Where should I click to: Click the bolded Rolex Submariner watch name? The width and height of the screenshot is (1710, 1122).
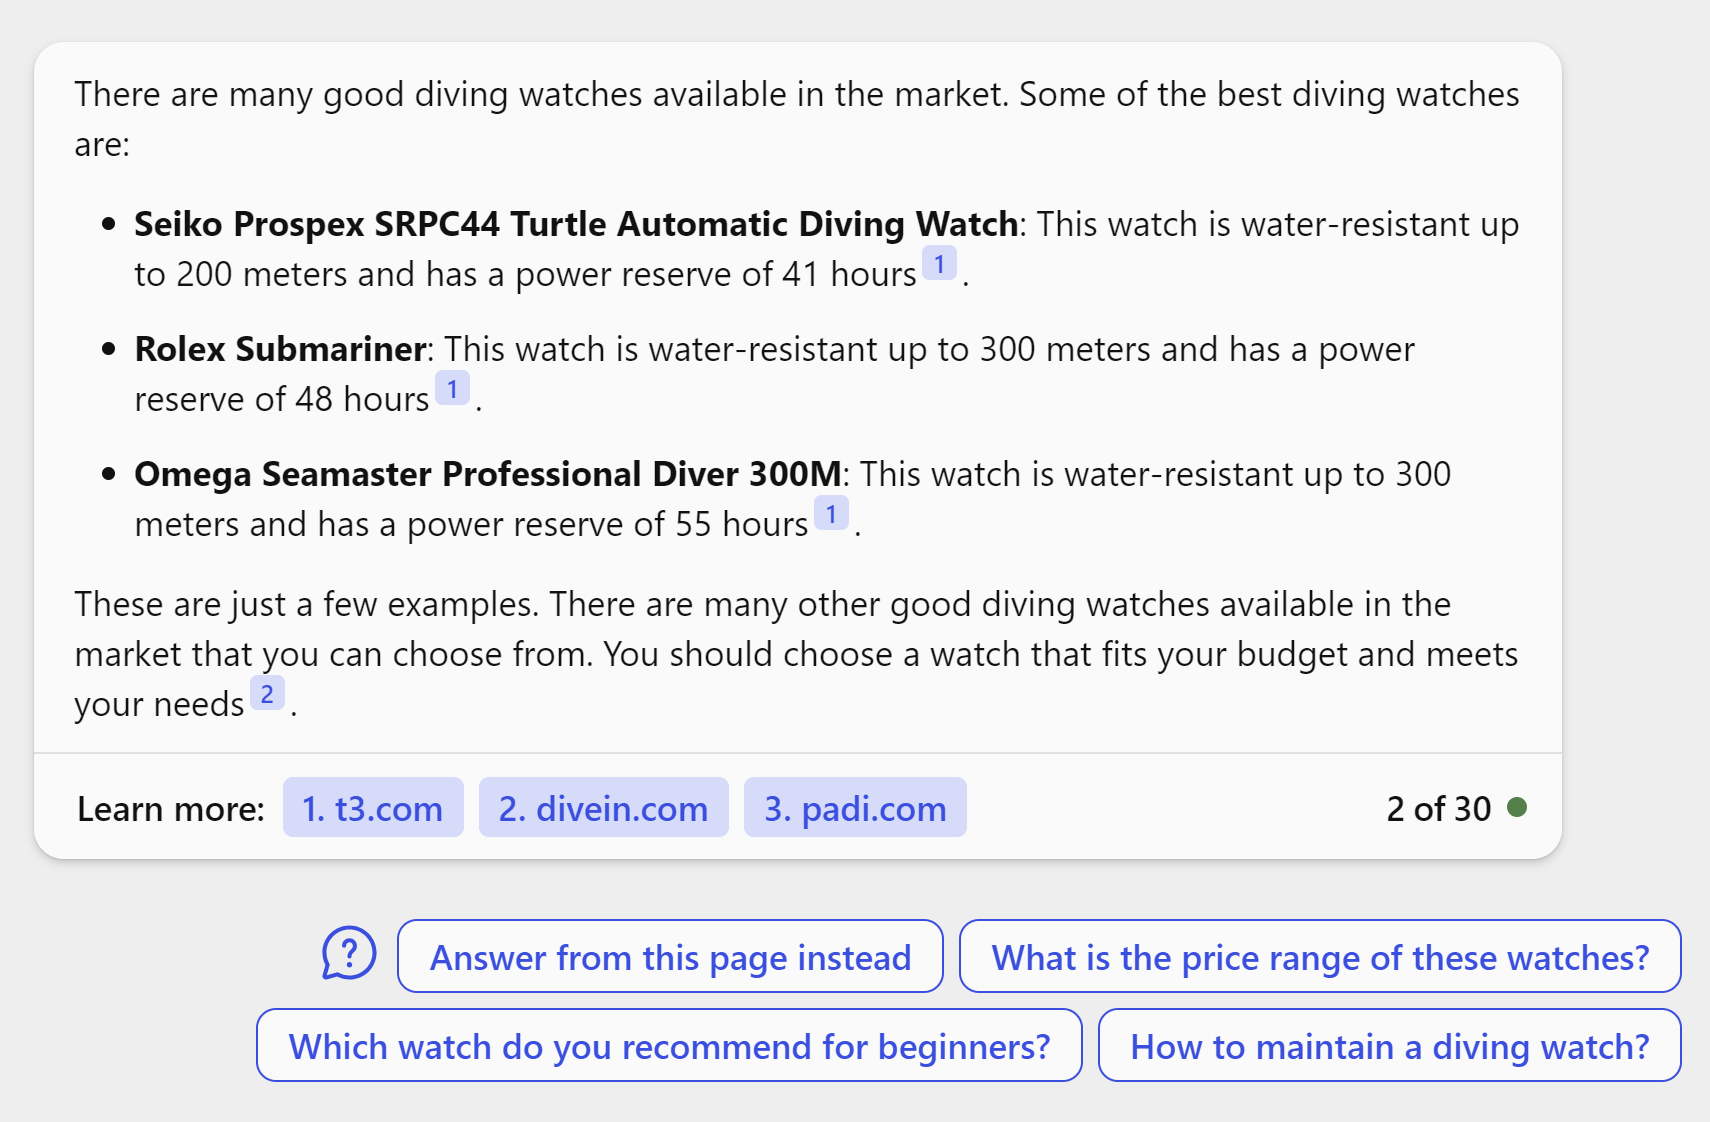coord(278,349)
